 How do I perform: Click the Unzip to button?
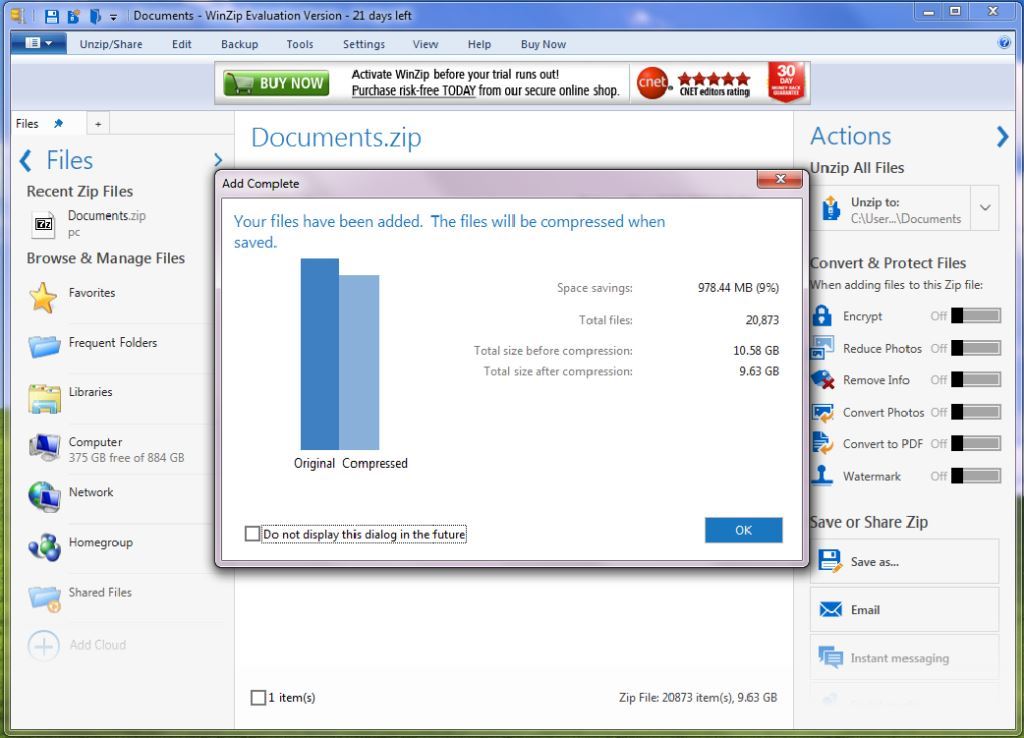click(x=891, y=209)
